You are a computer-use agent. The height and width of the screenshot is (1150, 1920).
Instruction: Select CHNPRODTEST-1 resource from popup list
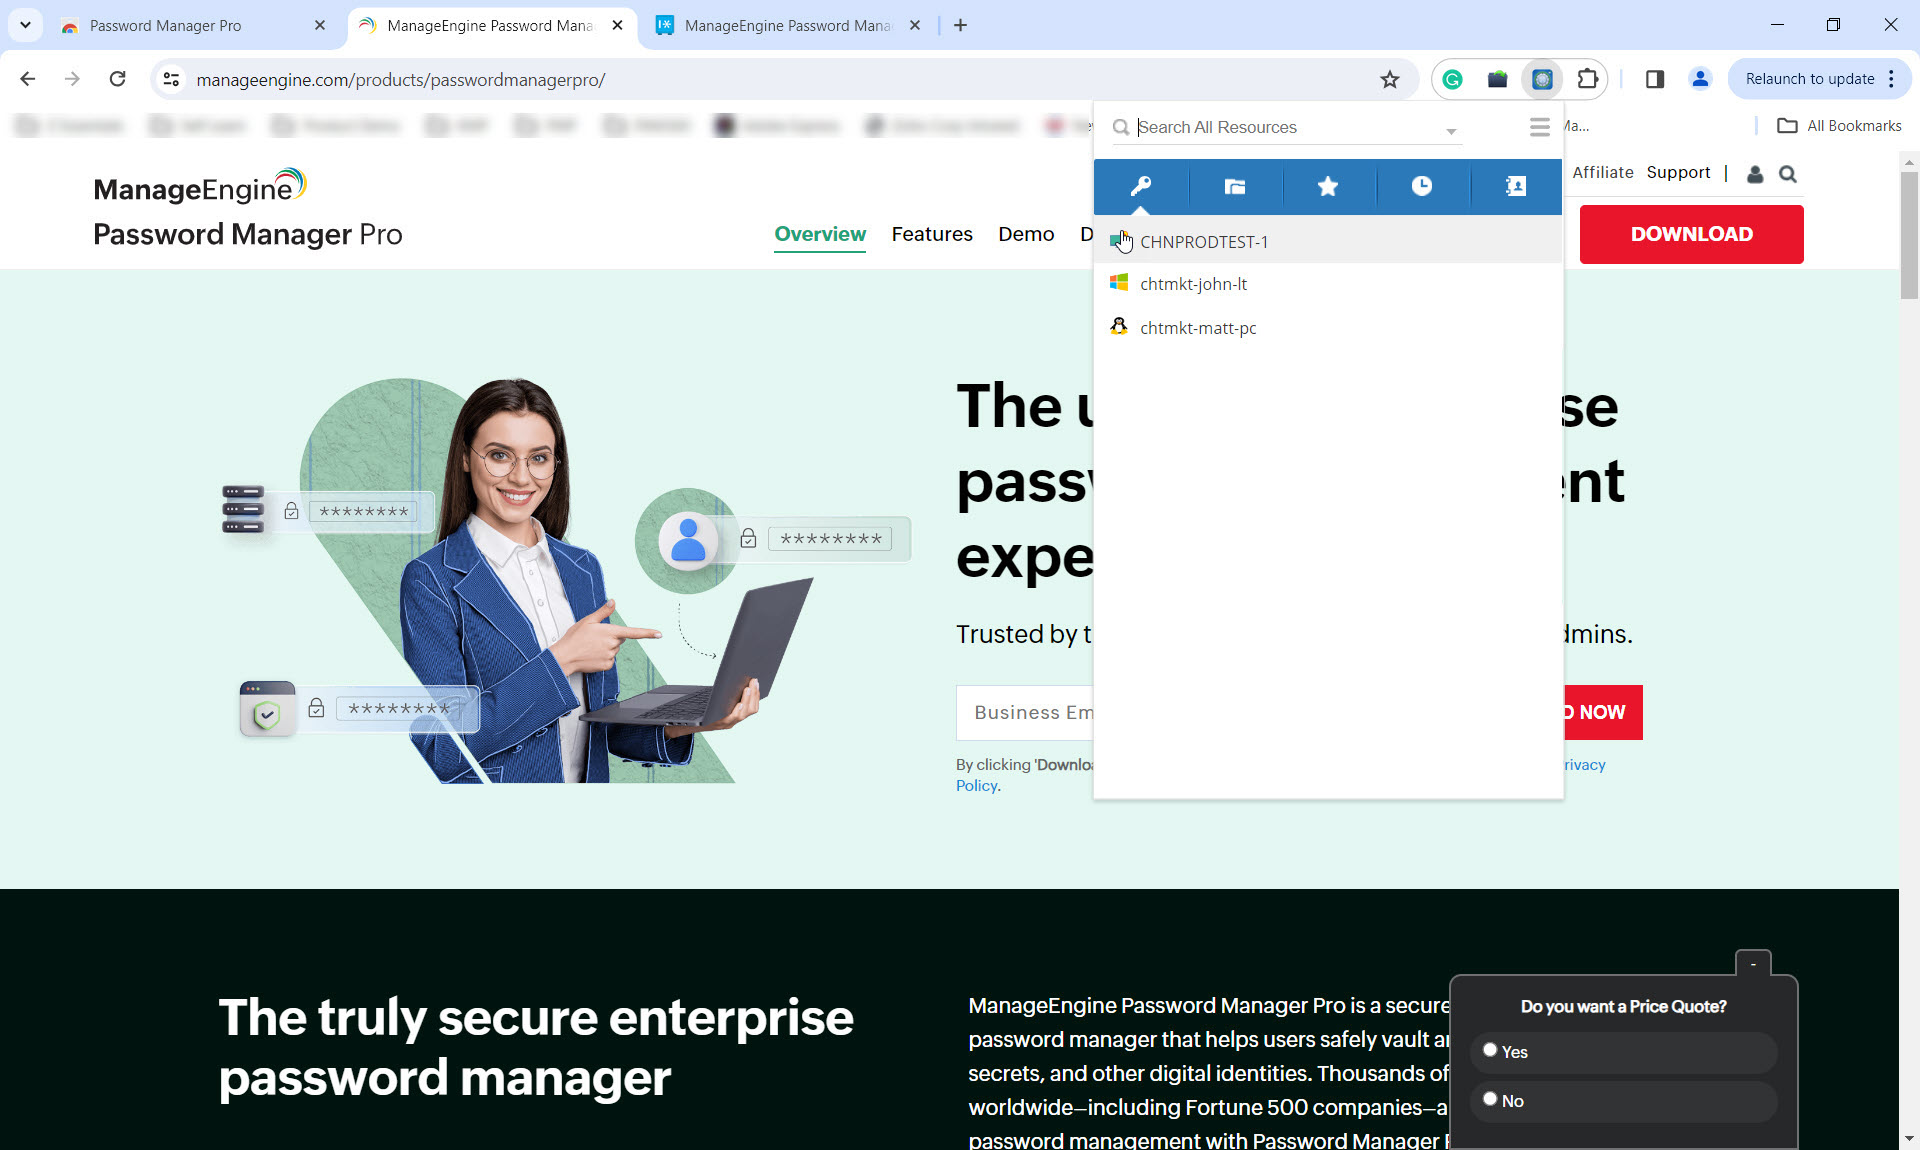point(1203,241)
